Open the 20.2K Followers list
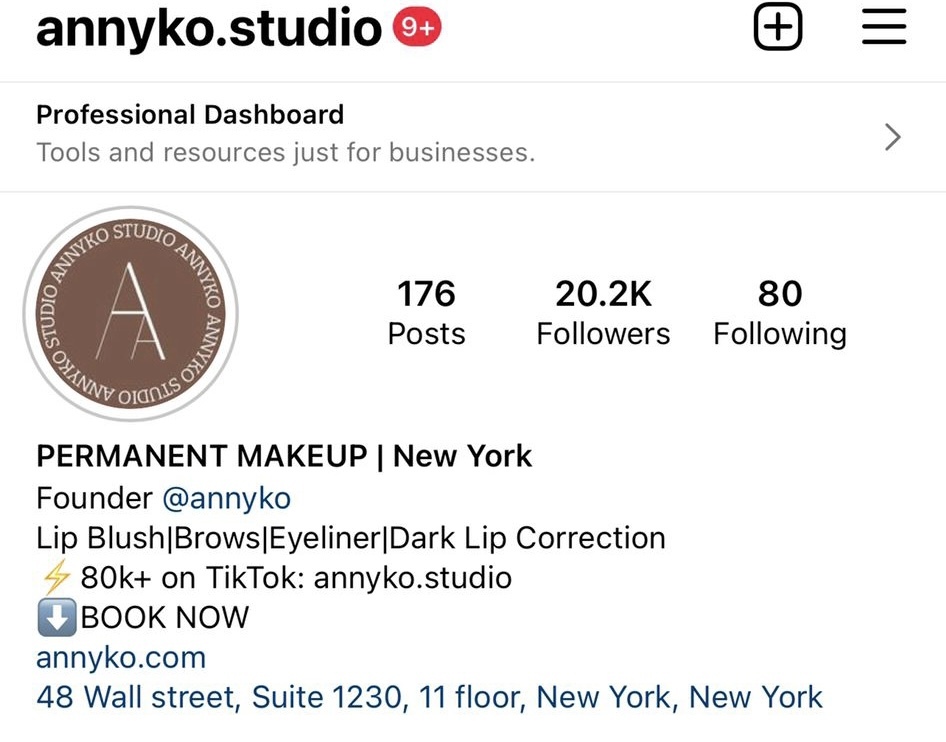This screenshot has width=946, height=742. point(603,313)
